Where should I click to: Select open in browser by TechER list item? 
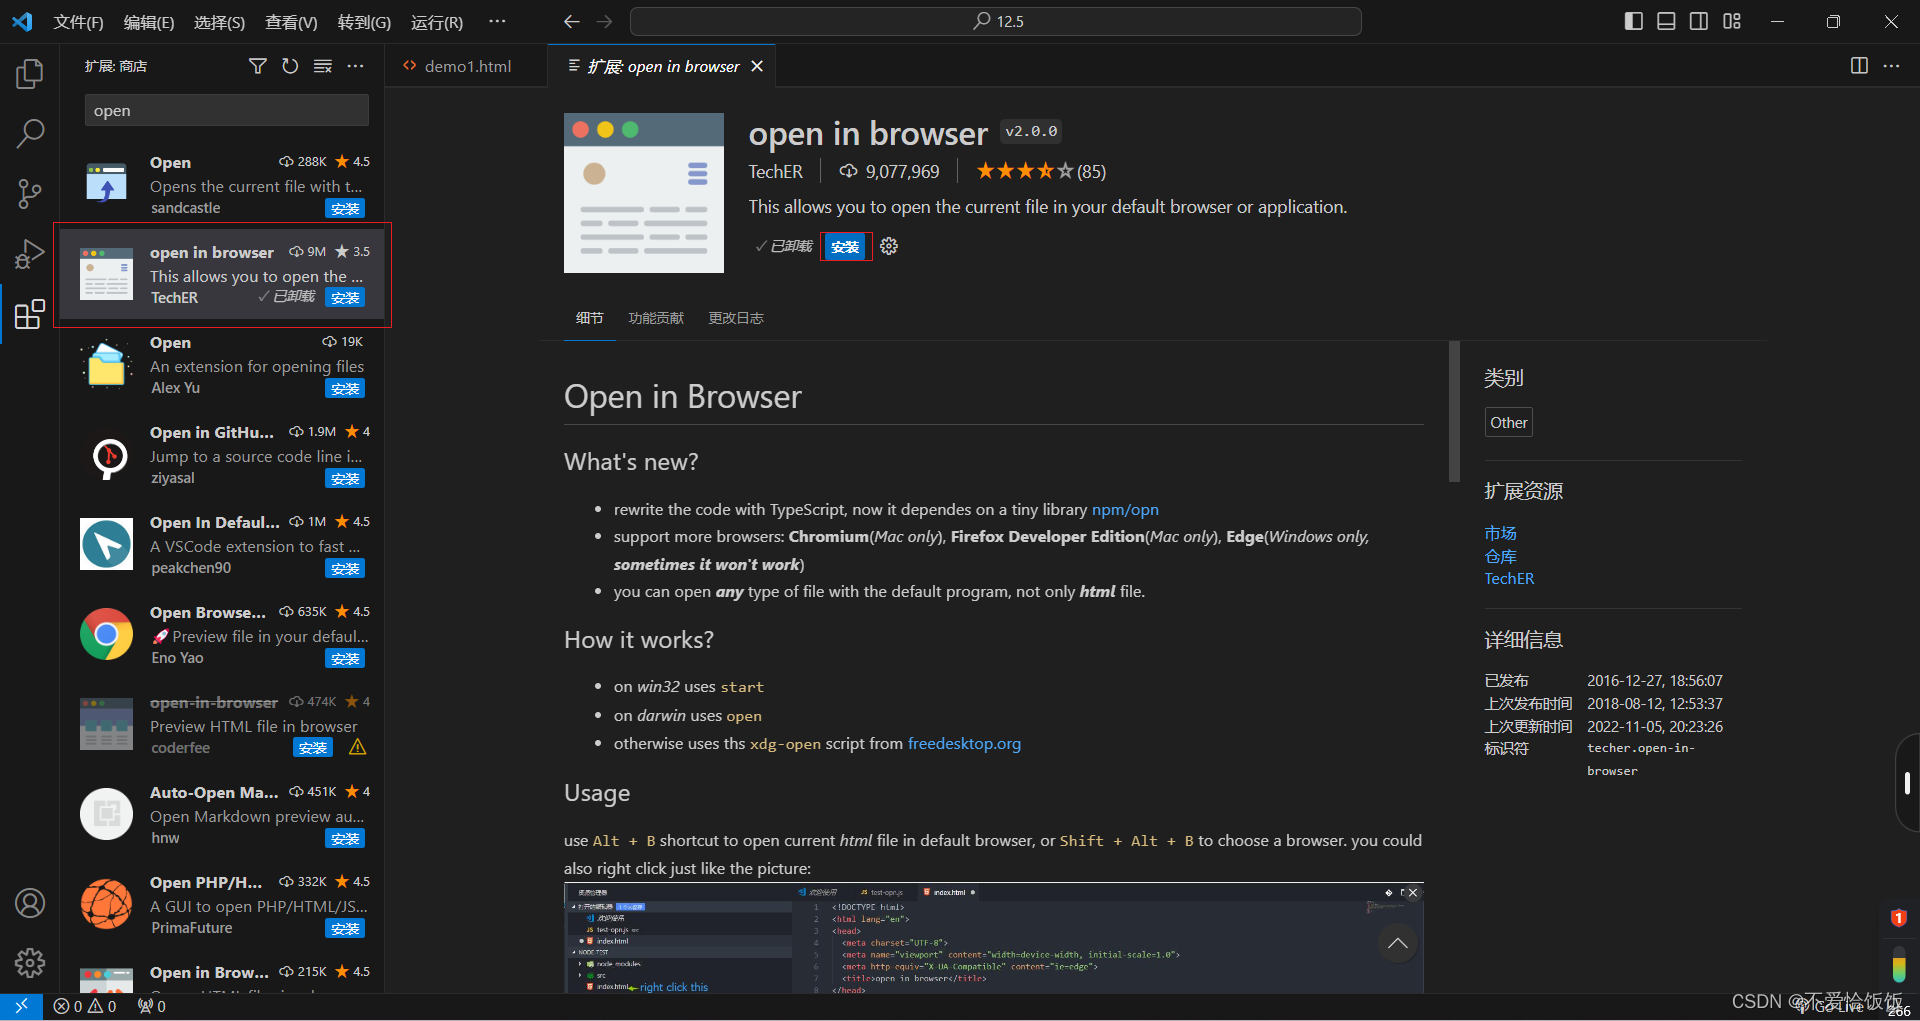[222, 275]
